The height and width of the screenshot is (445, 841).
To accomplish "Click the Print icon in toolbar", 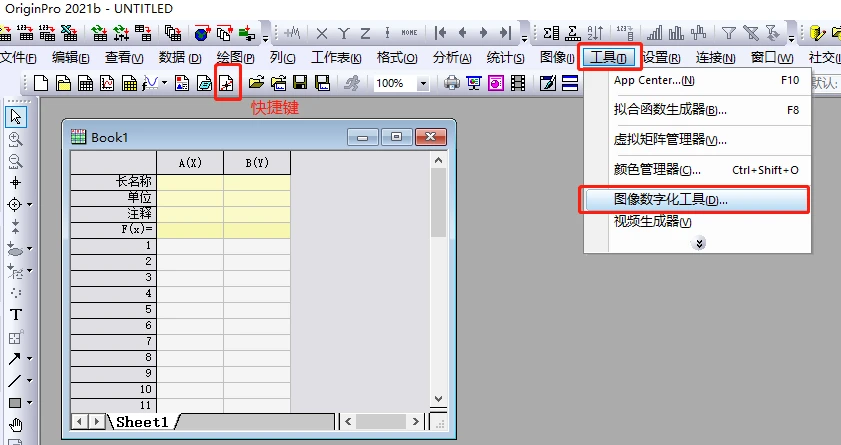I will (451, 83).
